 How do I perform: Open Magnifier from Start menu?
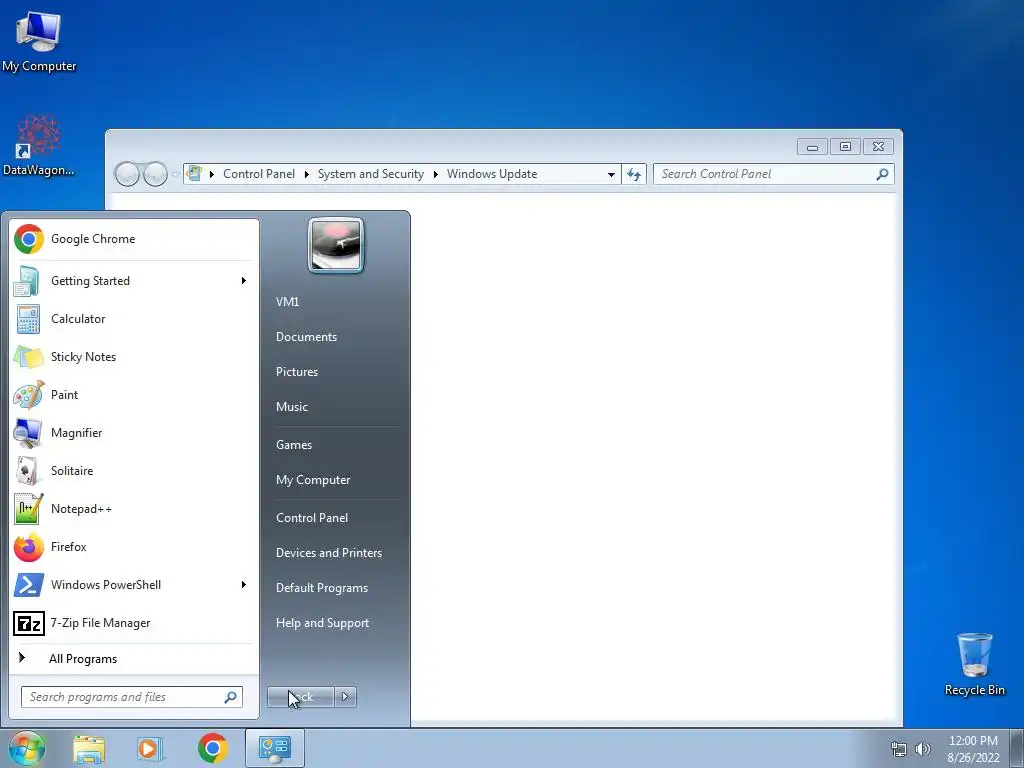(133, 432)
